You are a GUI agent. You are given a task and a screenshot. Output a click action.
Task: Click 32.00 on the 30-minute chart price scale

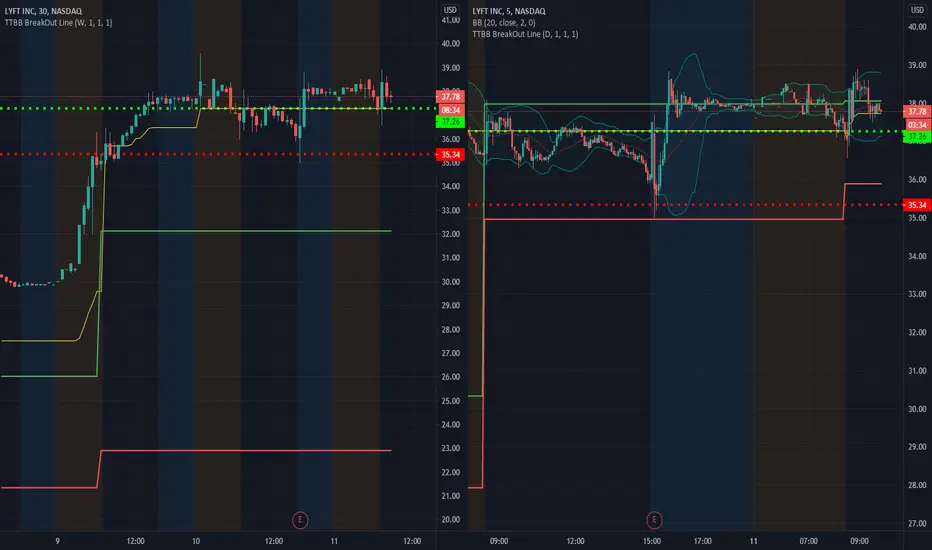click(451, 234)
